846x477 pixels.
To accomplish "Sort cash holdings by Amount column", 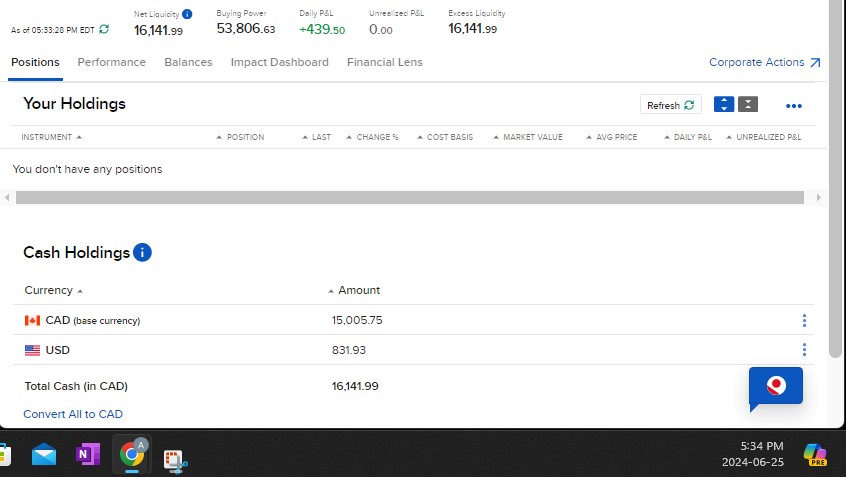I will tap(358, 290).
